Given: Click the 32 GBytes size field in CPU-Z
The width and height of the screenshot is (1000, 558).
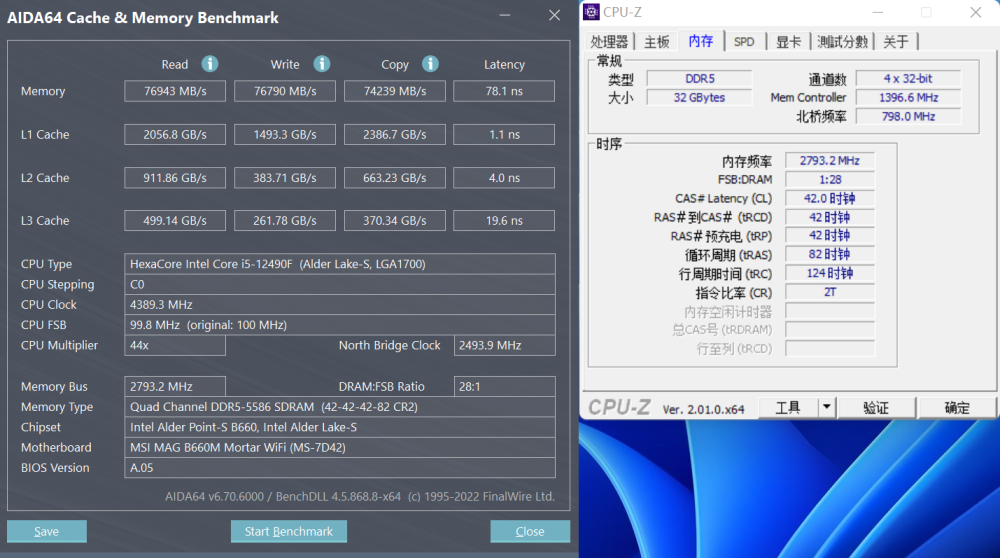Looking at the screenshot, I should click(700, 98).
